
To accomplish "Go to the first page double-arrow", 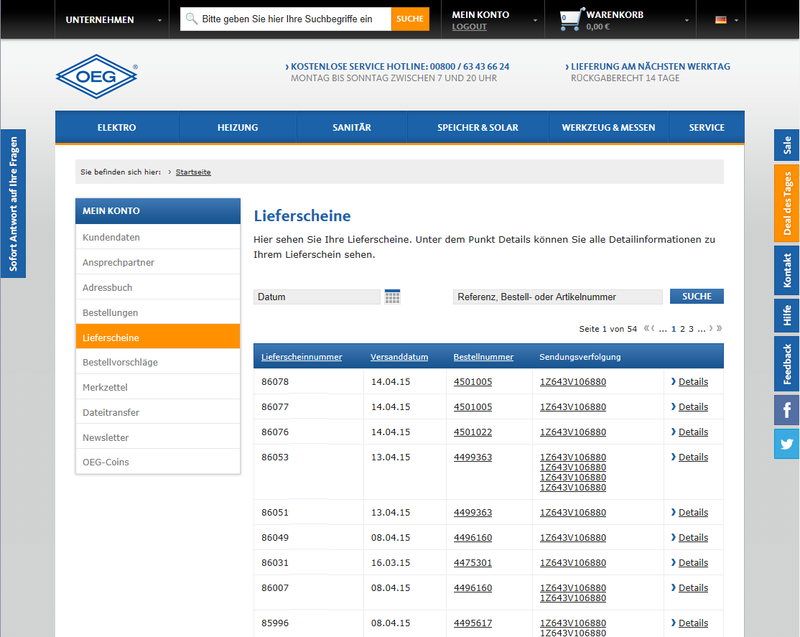I will (x=648, y=328).
